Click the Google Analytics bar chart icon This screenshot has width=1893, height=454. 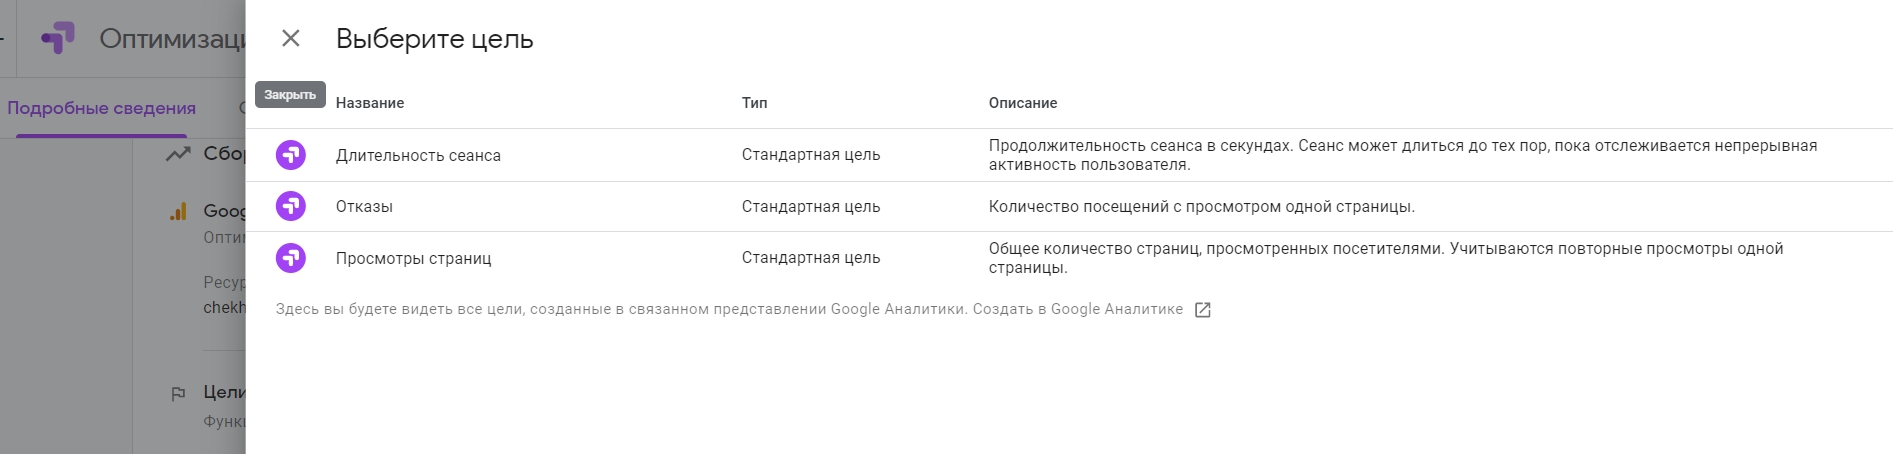click(178, 211)
